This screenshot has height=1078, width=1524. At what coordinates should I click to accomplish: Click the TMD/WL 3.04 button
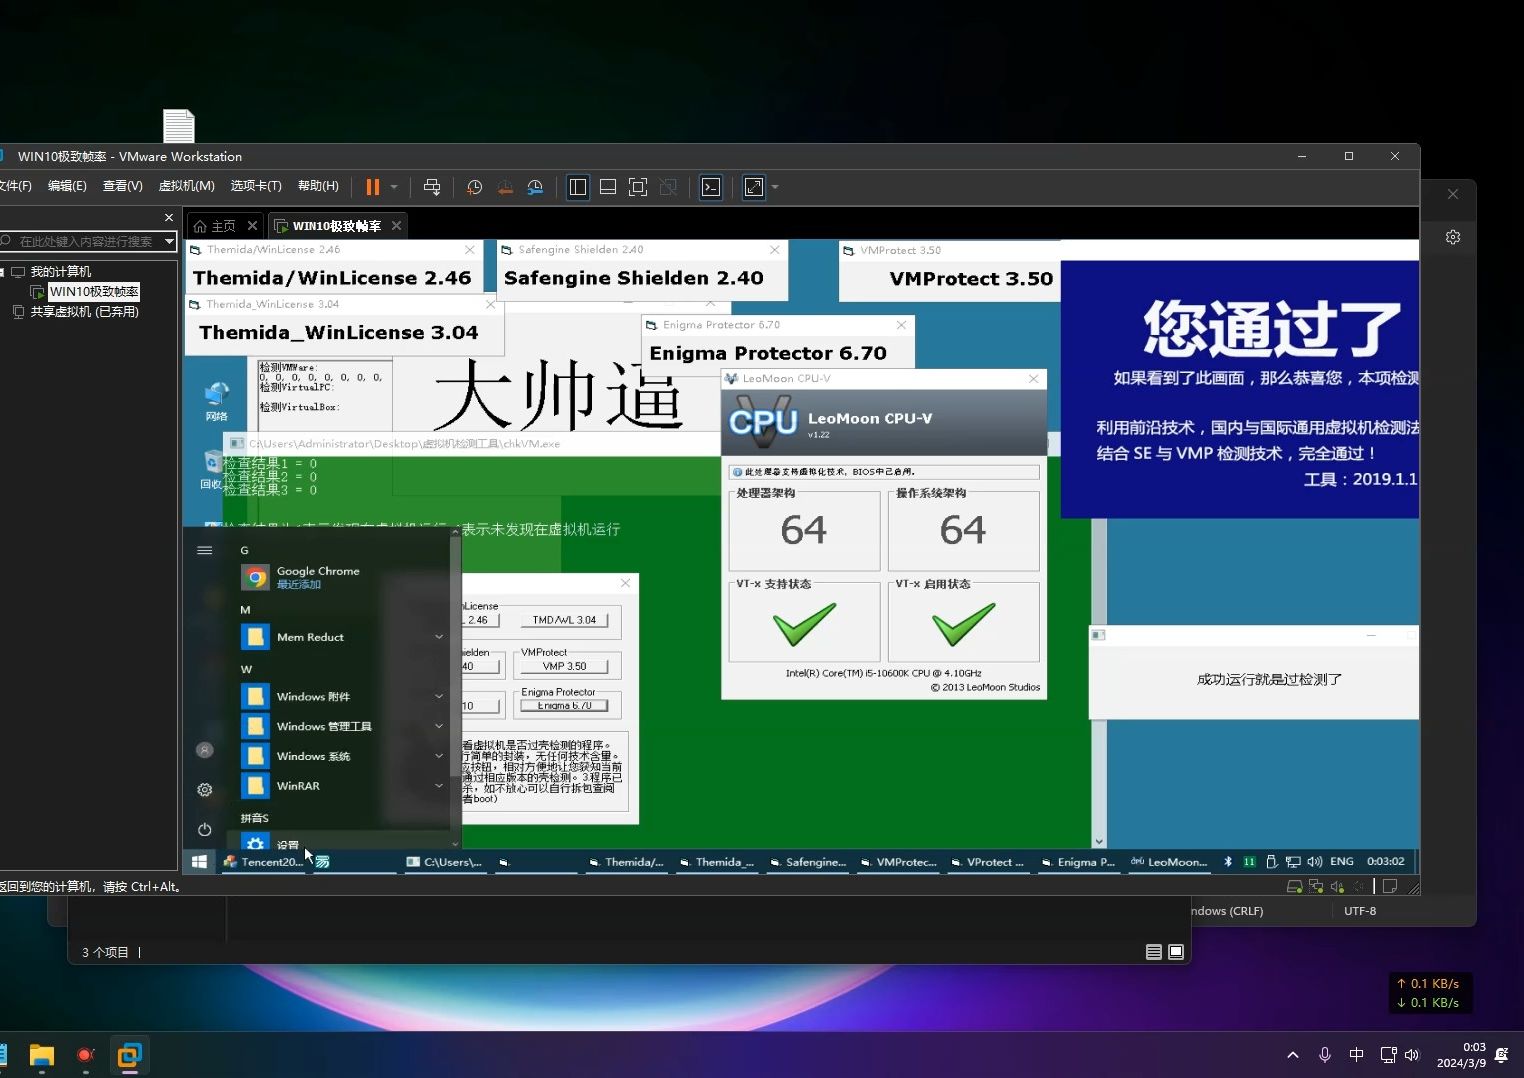(x=564, y=620)
